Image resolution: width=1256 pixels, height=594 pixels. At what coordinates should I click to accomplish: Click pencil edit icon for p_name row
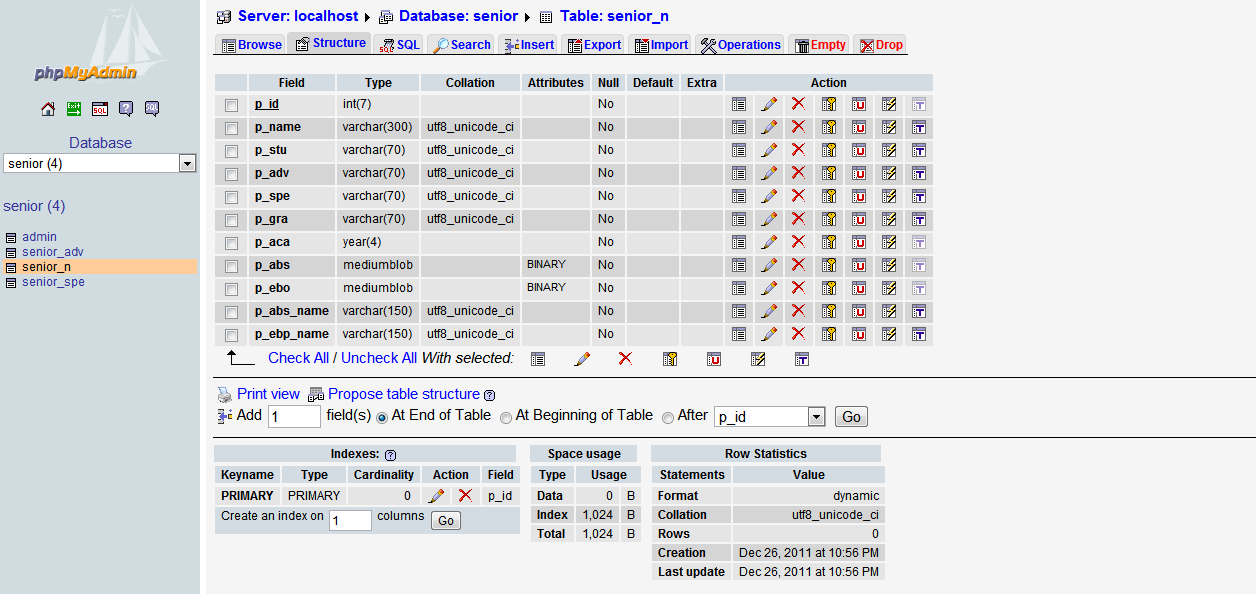[x=769, y=127]
